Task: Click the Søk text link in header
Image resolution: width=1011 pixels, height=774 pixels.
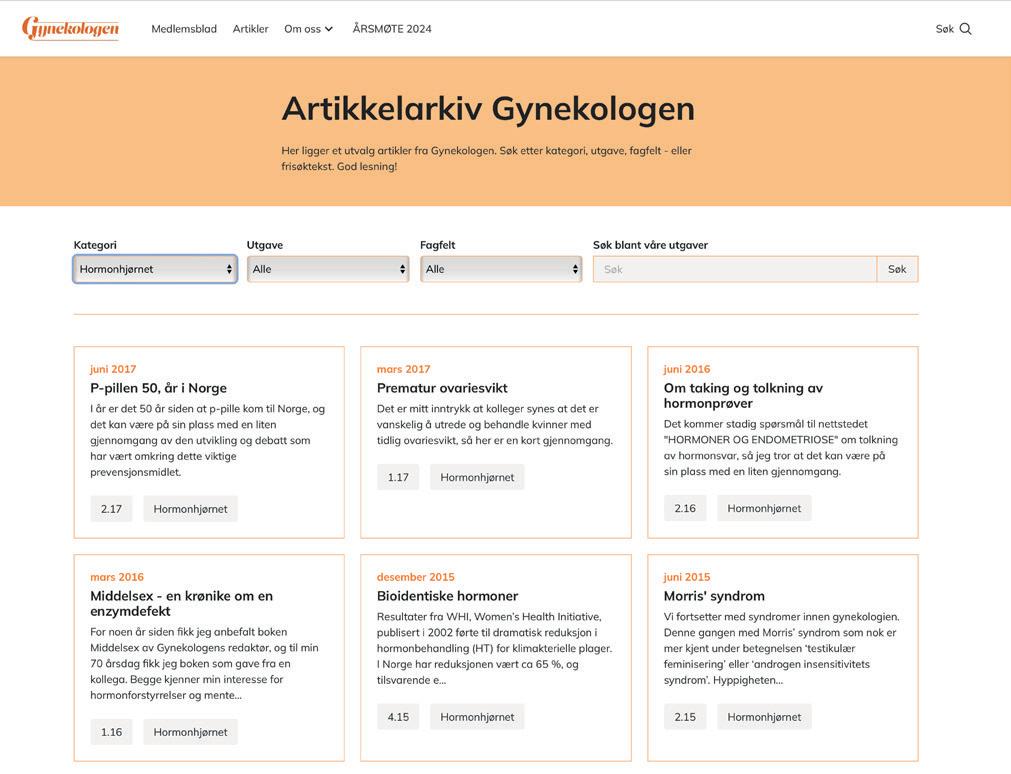Action: point(945,28)
